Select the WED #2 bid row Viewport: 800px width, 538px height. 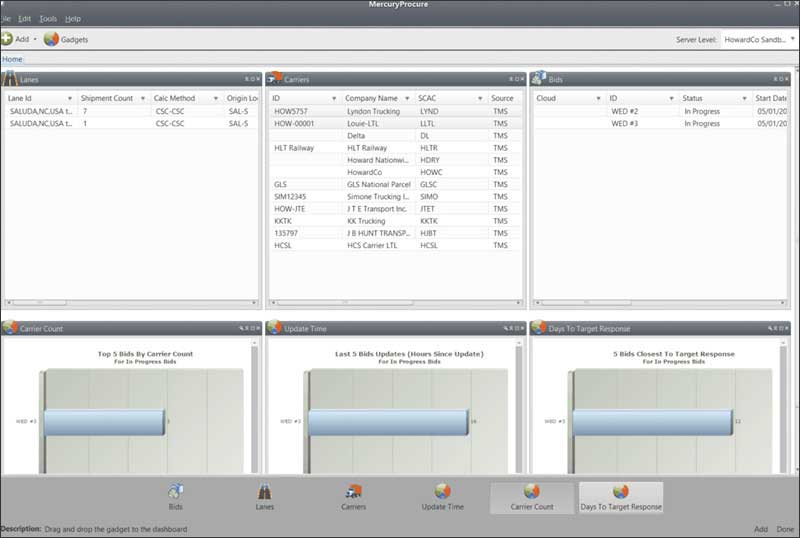(x=661, y=111)
